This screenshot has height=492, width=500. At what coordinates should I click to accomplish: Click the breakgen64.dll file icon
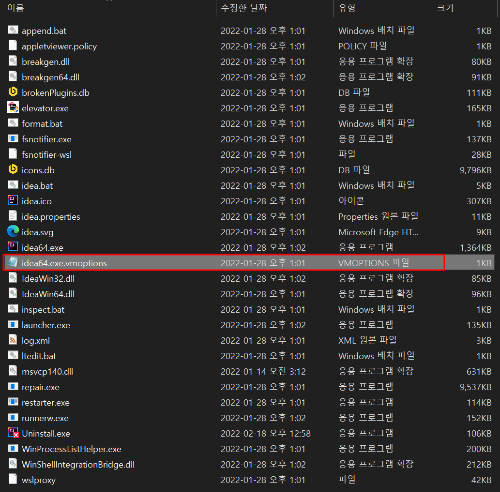(13, 77)
